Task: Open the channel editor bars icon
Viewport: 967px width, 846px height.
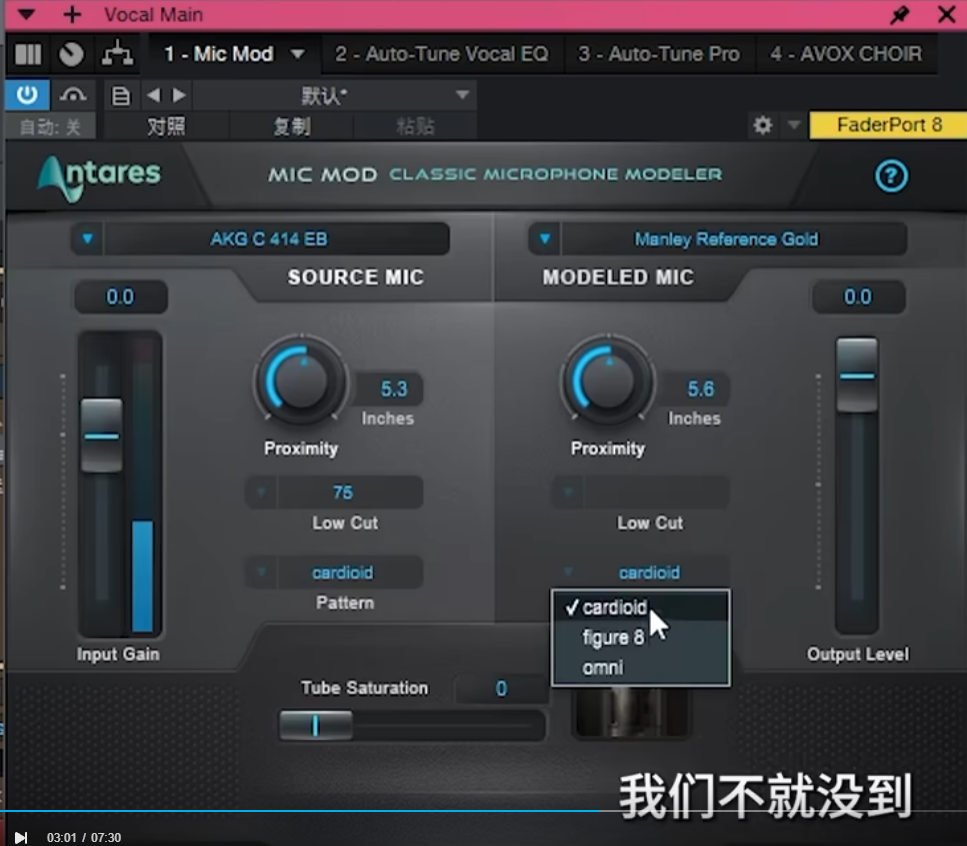Action: pos(28,54)
